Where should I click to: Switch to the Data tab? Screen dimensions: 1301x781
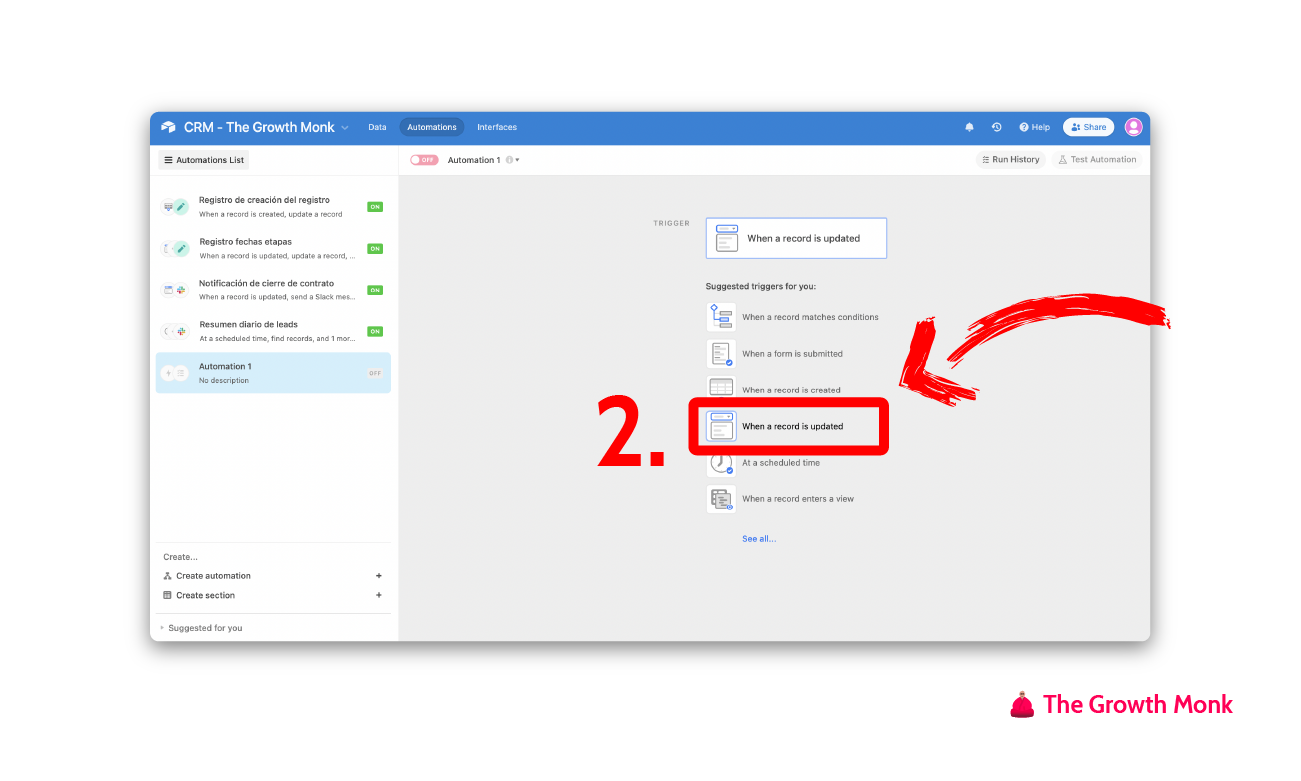(377, 127)
